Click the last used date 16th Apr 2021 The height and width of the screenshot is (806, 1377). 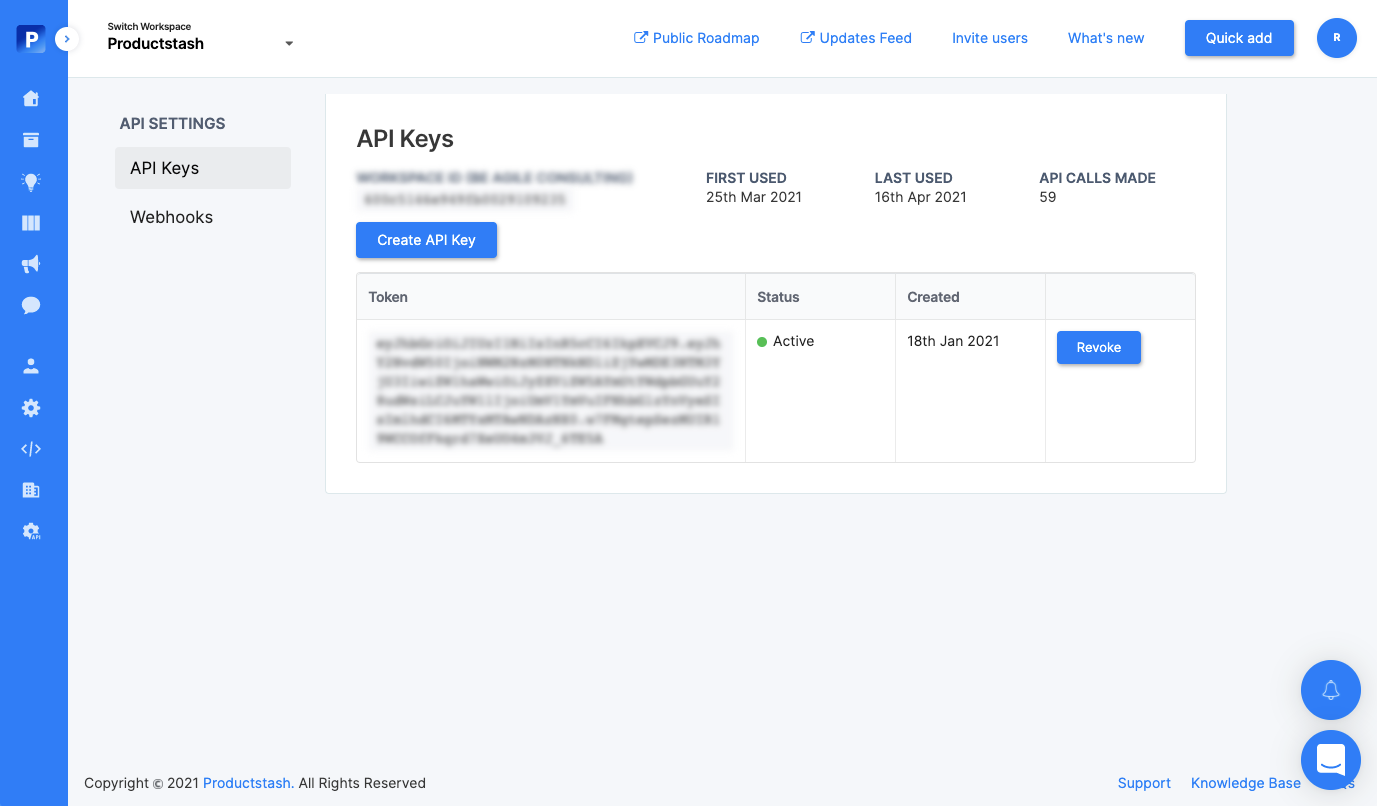pos(921,197)
